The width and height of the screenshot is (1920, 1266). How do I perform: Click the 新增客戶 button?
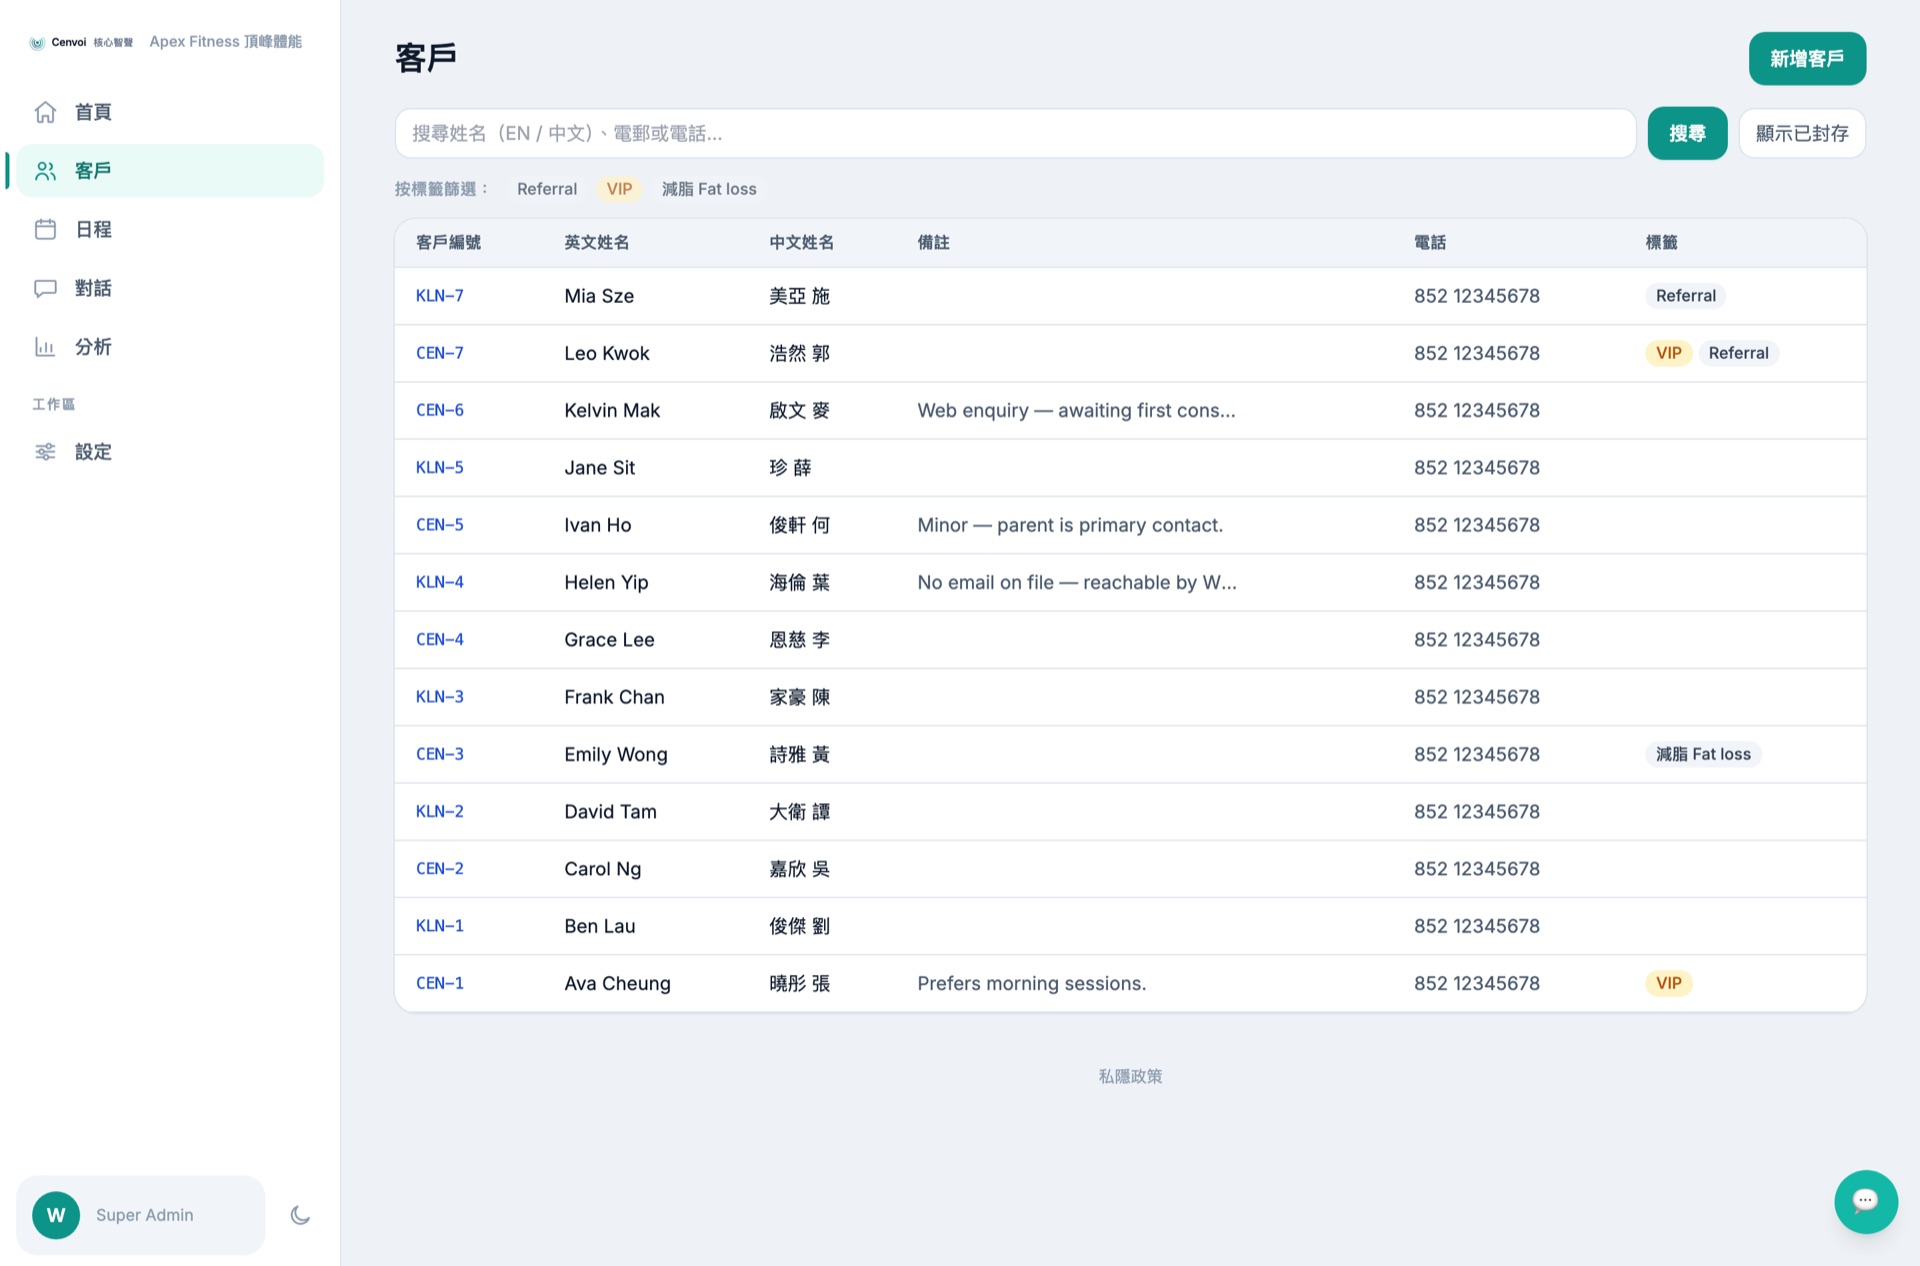click(x=1807, y=59)
